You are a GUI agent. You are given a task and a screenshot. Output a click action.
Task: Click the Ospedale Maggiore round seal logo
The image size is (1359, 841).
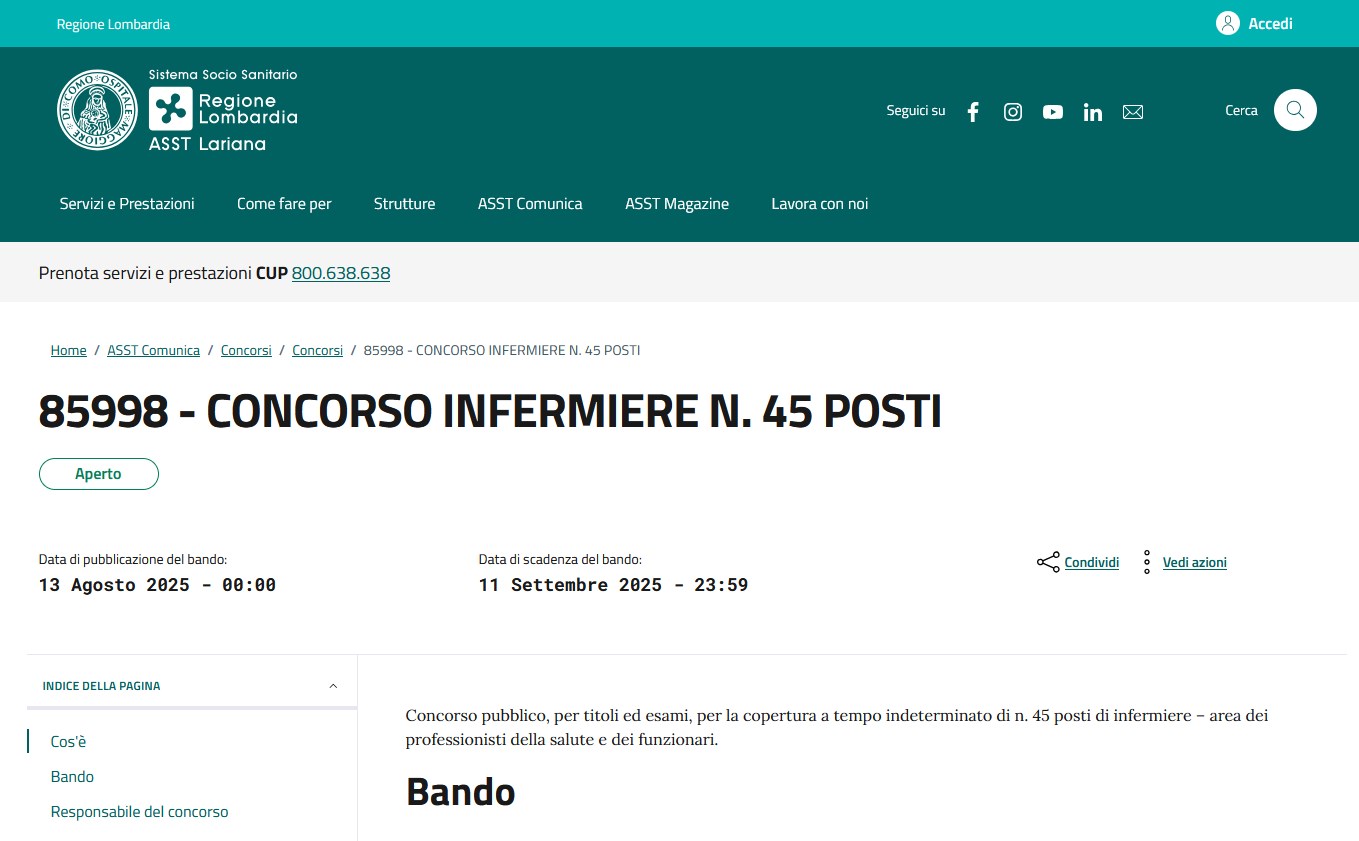(x=97, y=110)
